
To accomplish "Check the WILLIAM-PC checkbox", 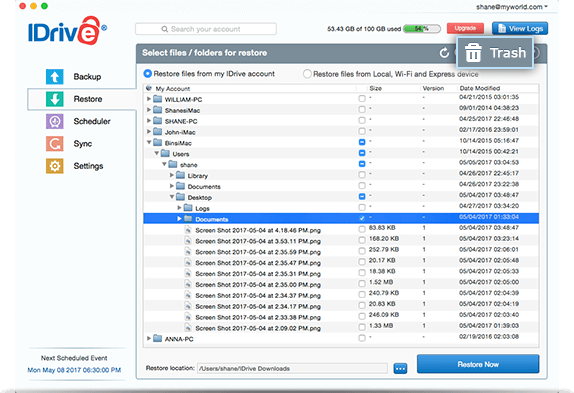I will pos(362,98).
